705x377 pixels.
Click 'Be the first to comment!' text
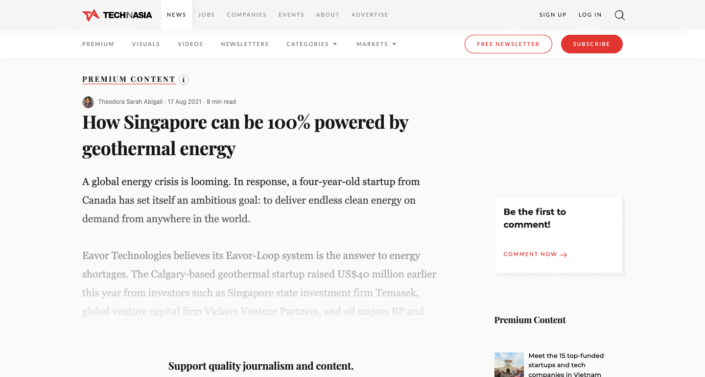coord(535,218)
